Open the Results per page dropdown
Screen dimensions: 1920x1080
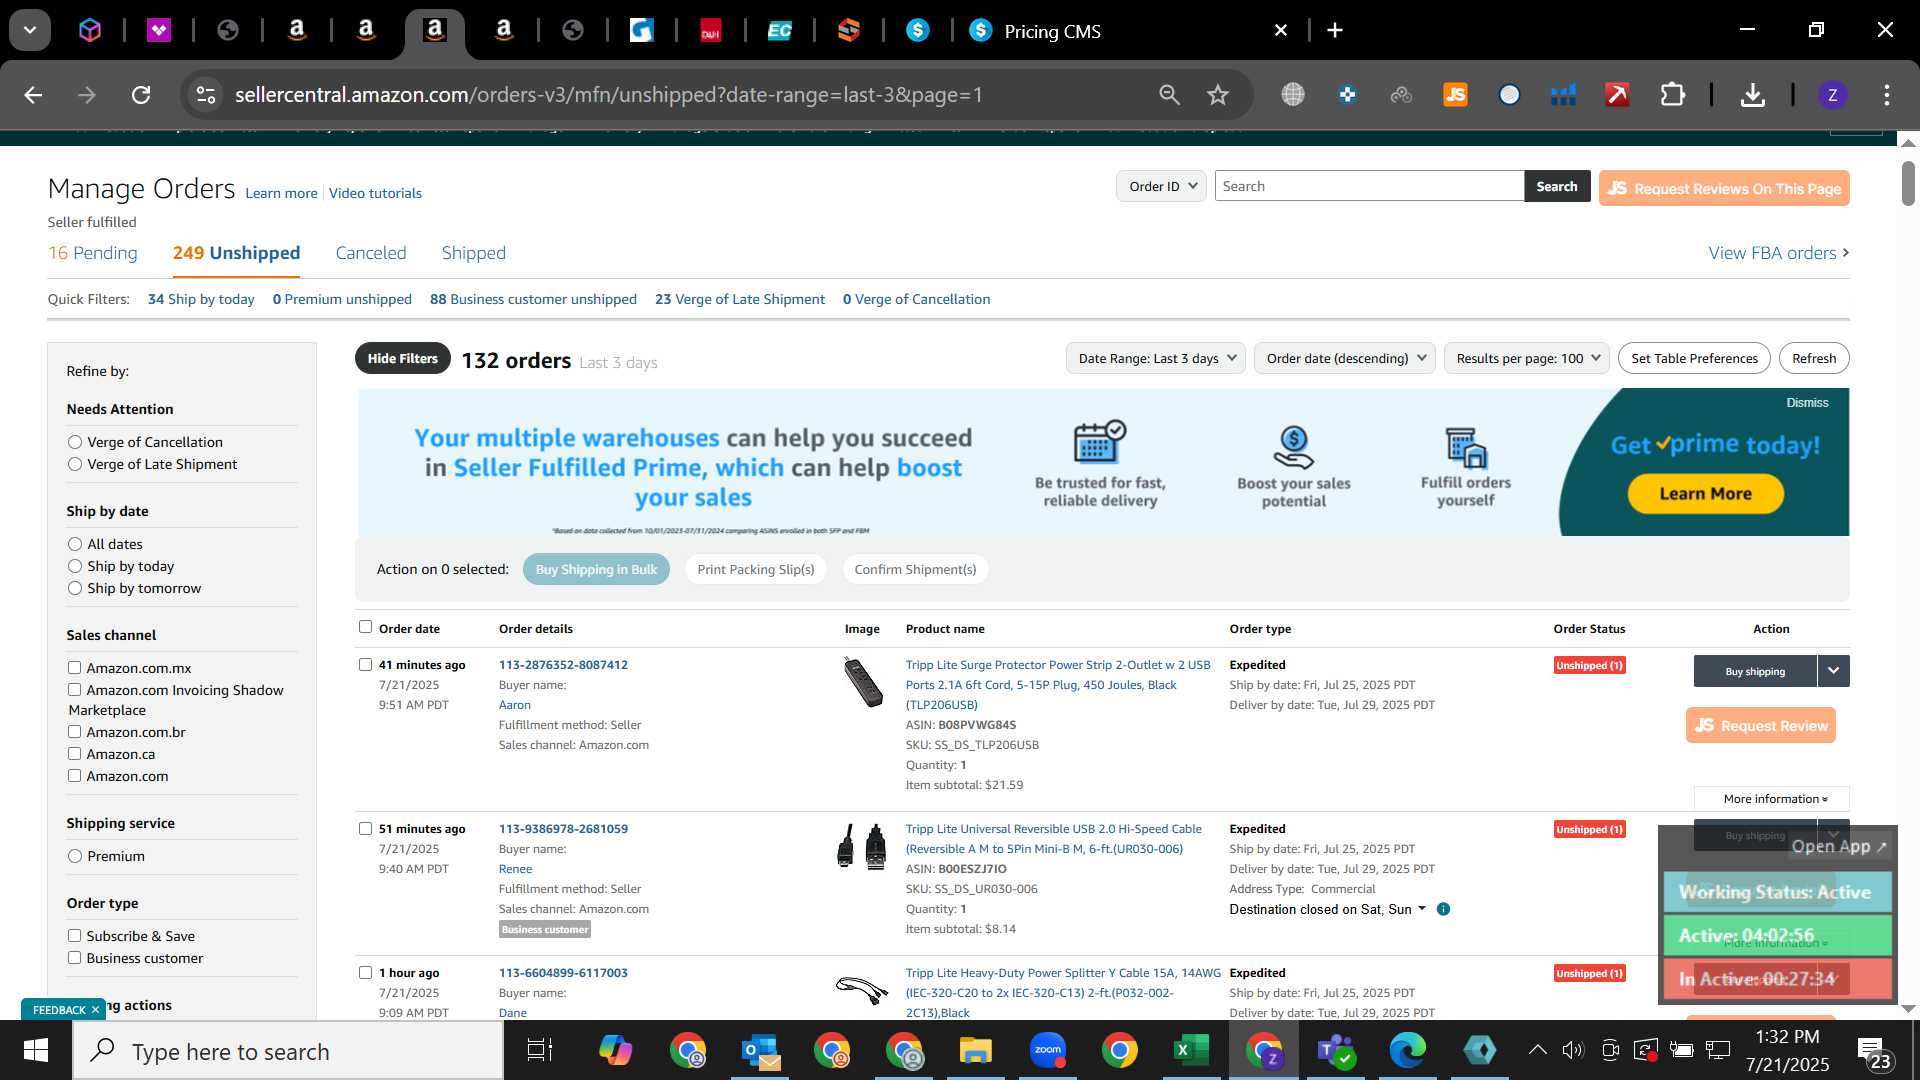tap(1527, 358)
